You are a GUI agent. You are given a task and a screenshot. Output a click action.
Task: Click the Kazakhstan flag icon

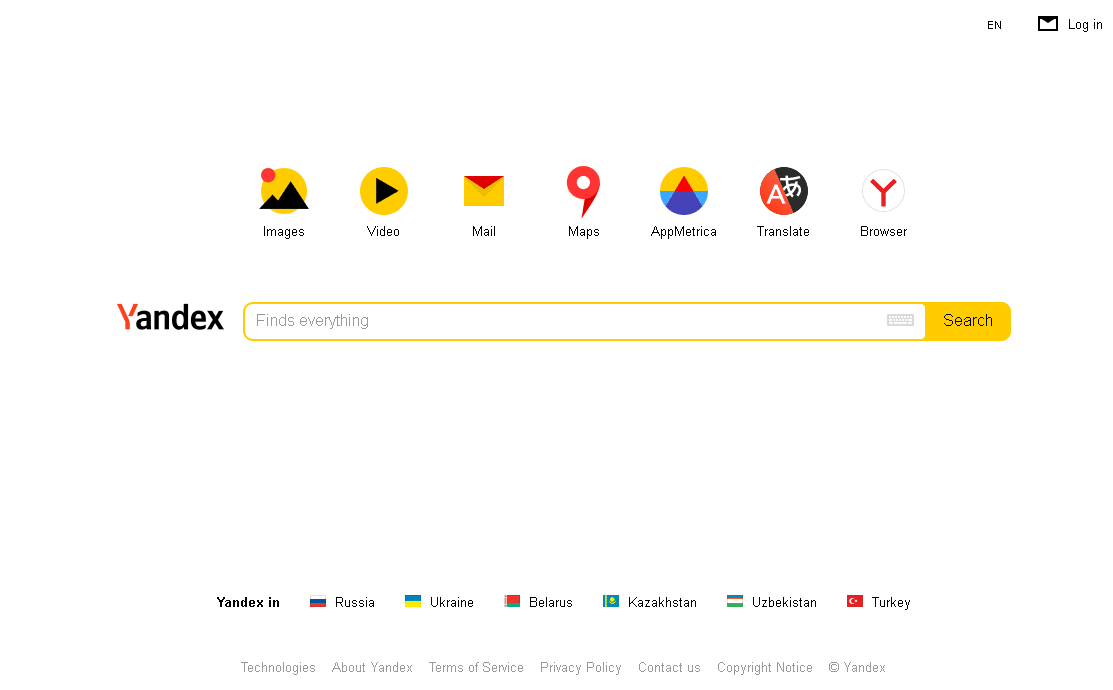click(610, 601)
